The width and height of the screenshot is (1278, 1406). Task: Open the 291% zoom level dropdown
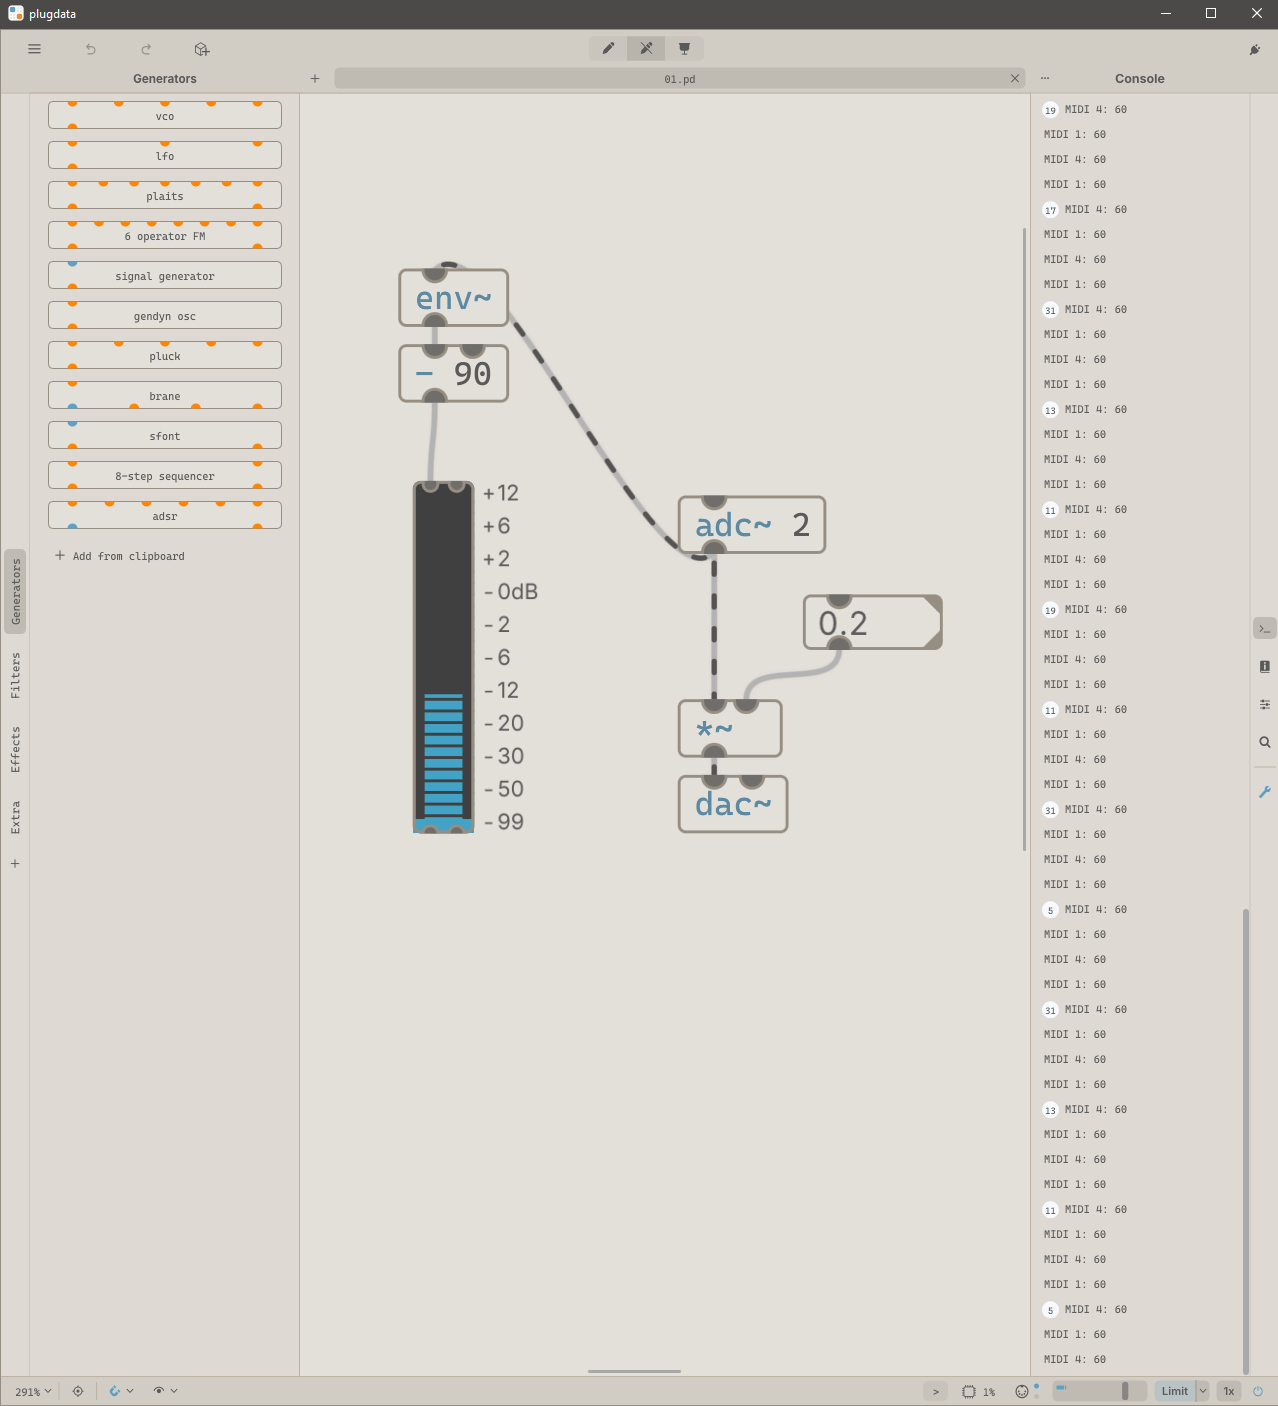[33, 1391]
